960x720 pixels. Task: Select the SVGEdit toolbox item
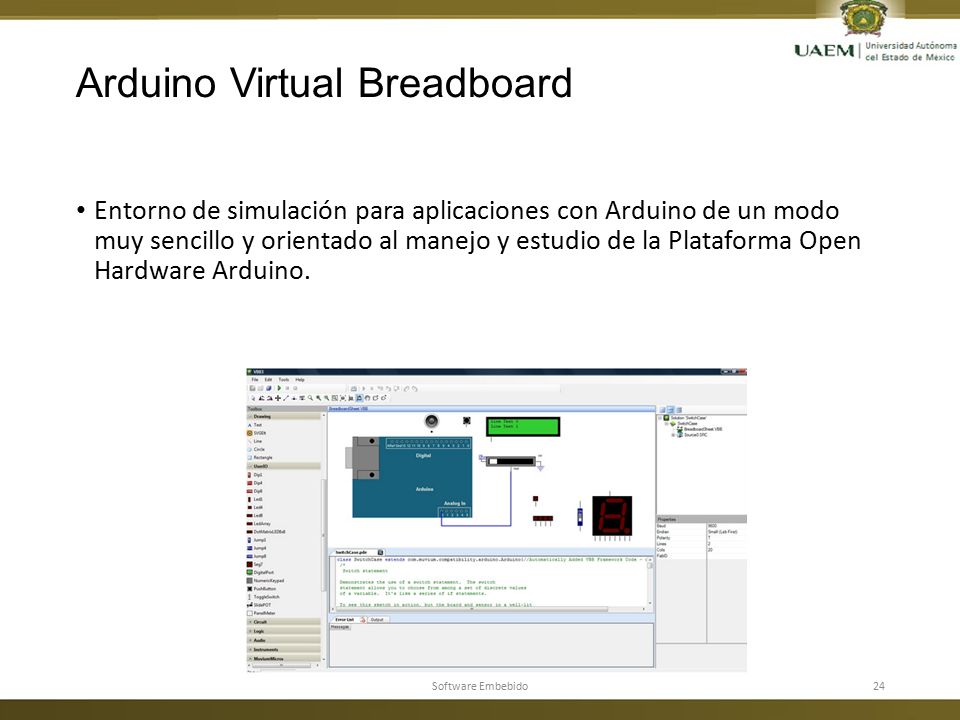[x=257, y=433]
